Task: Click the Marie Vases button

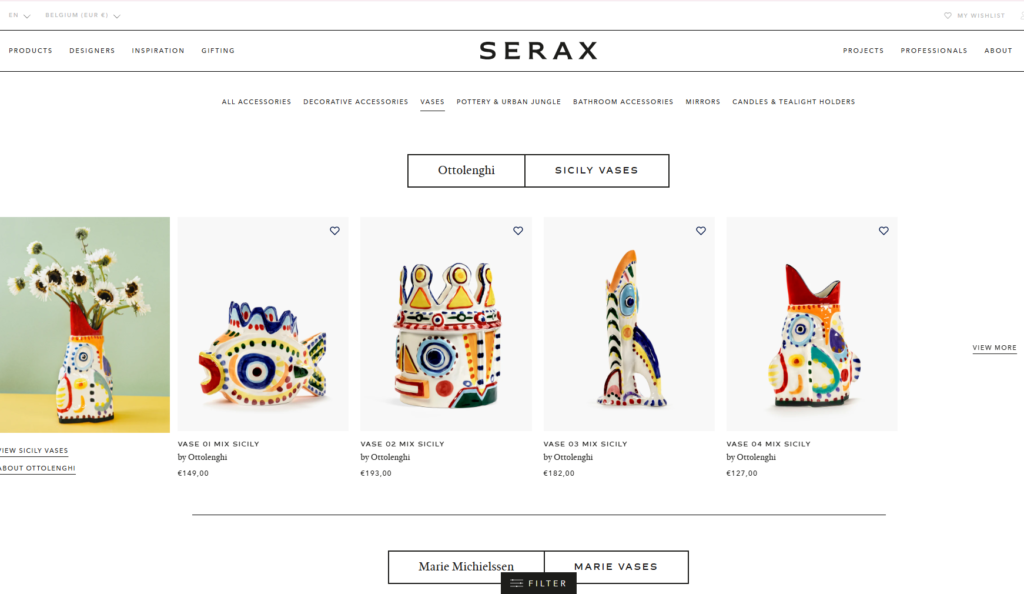Action: (x=616, y=567)
